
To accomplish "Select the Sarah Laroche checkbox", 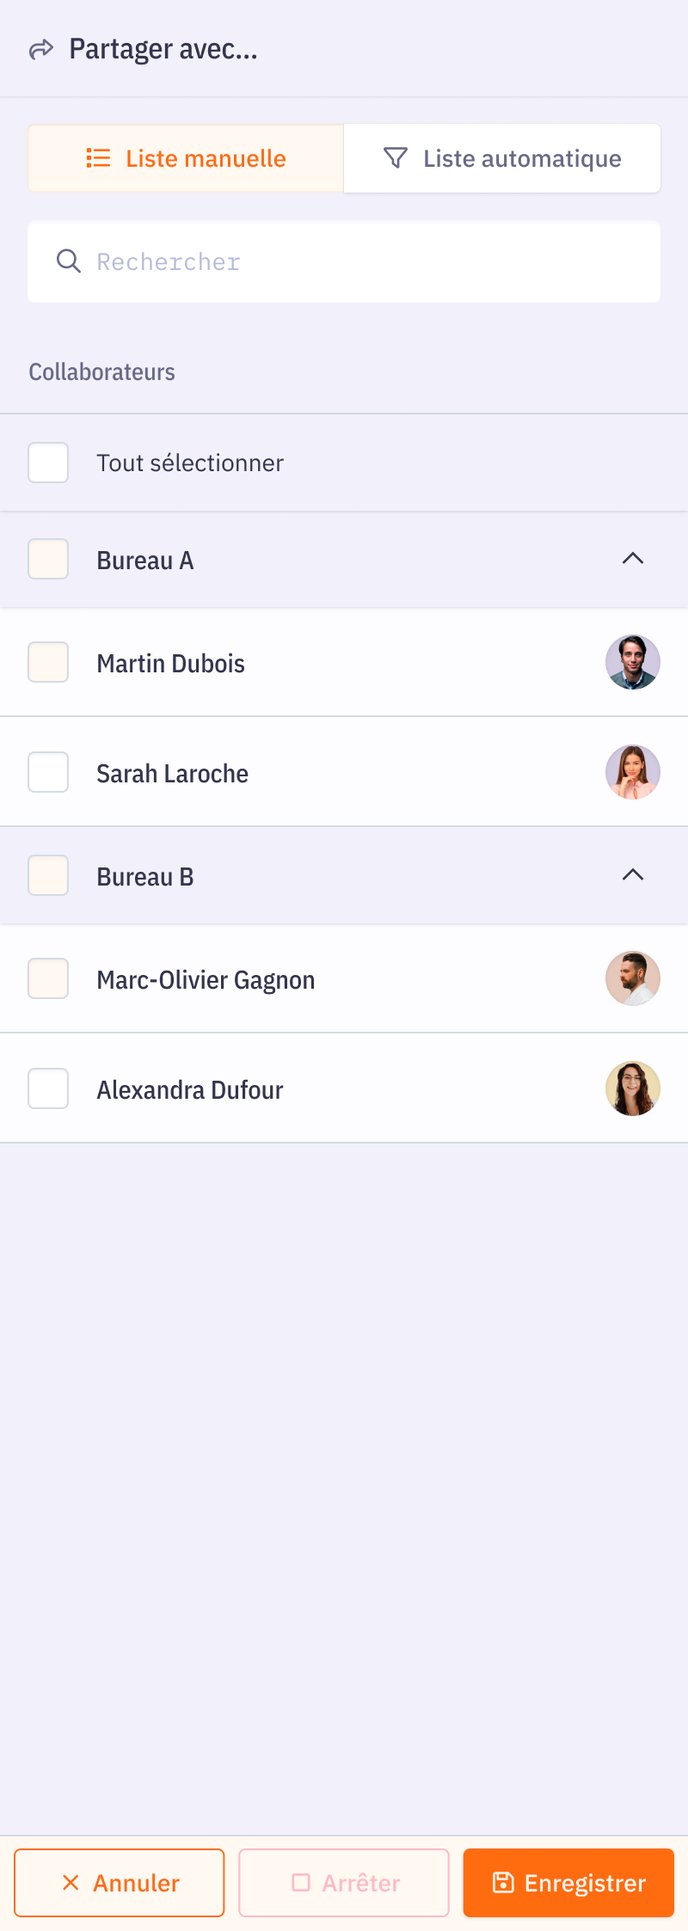I will pyautogui.click(x=48, y=772).
